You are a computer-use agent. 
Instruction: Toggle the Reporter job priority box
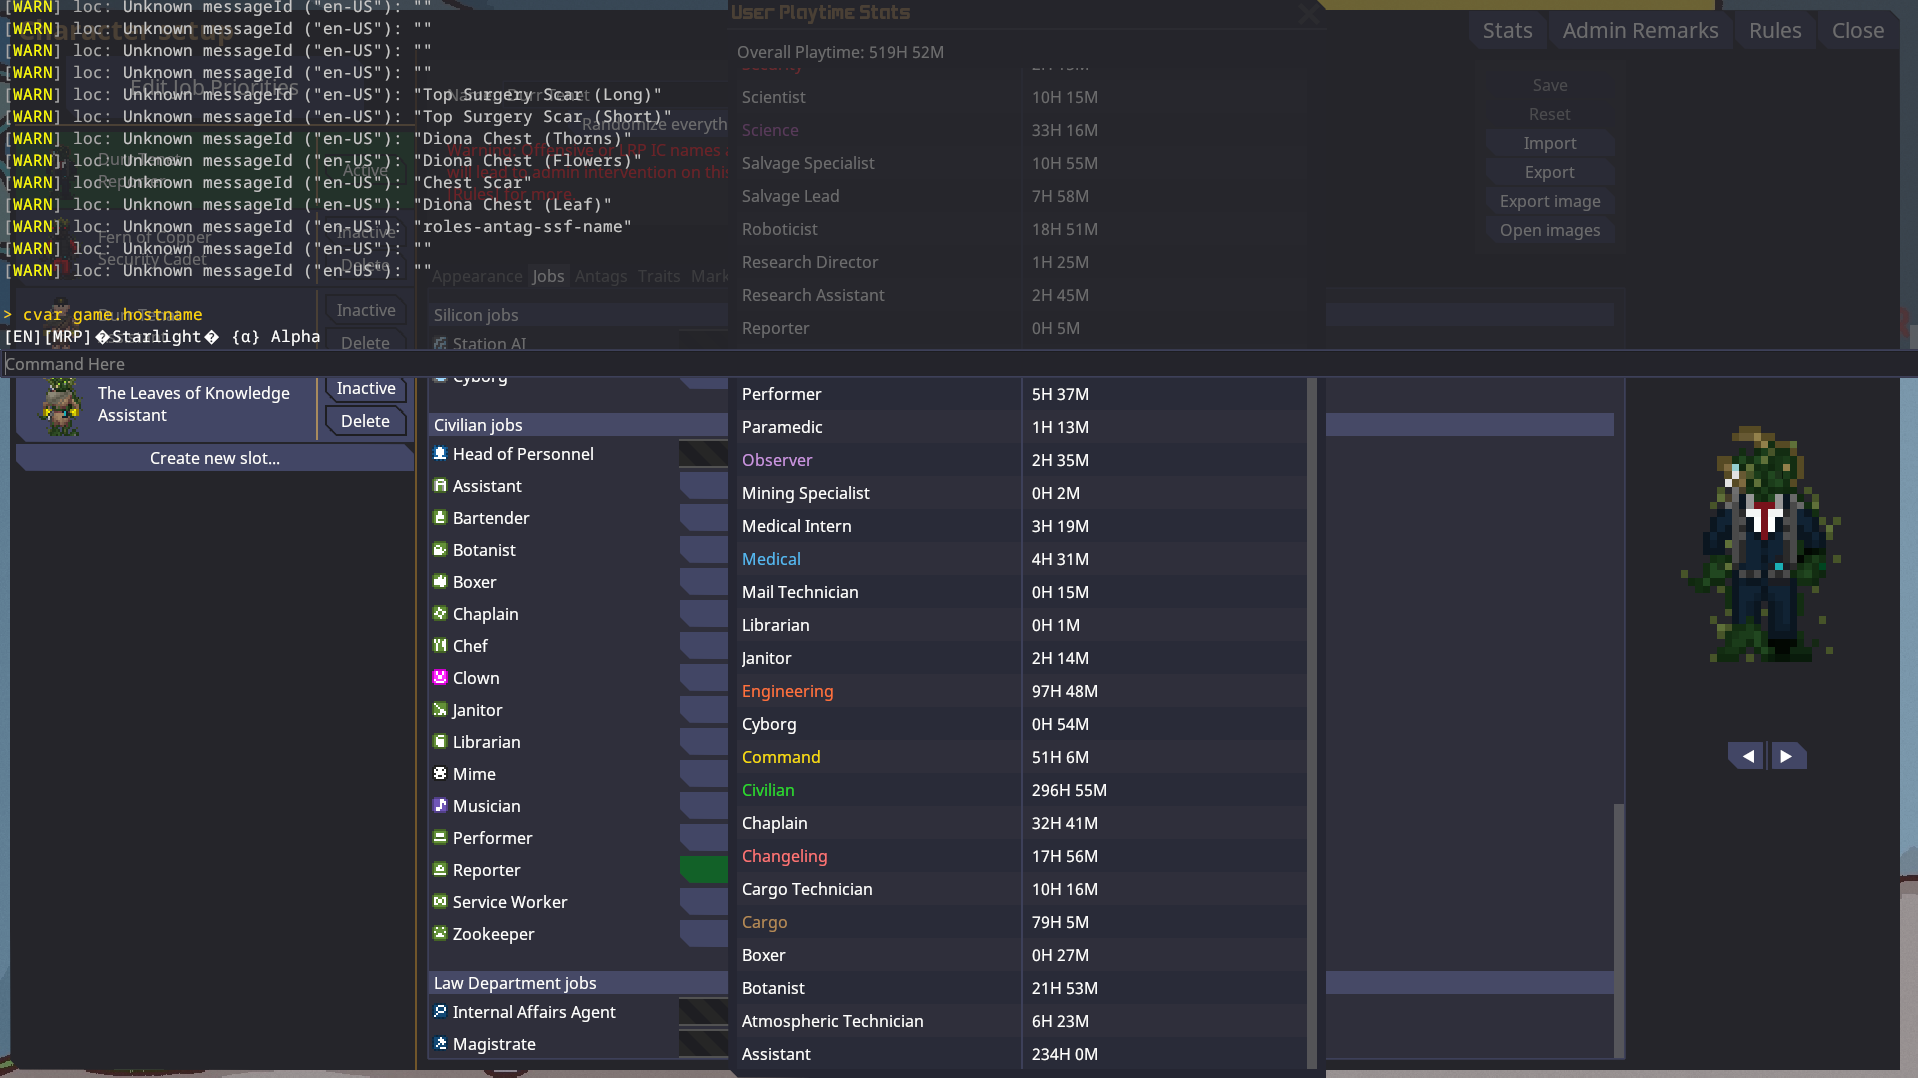pos(703,870)
